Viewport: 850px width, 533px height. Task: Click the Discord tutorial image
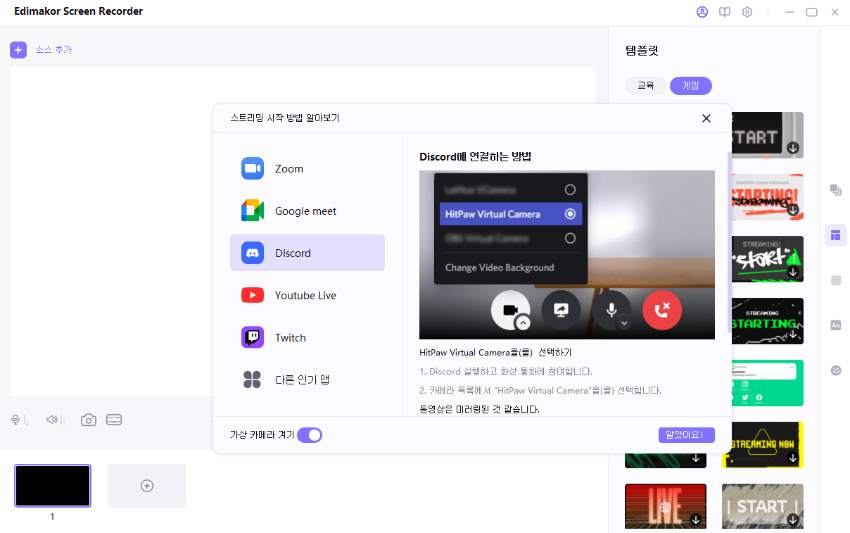[x=566, y=255]
